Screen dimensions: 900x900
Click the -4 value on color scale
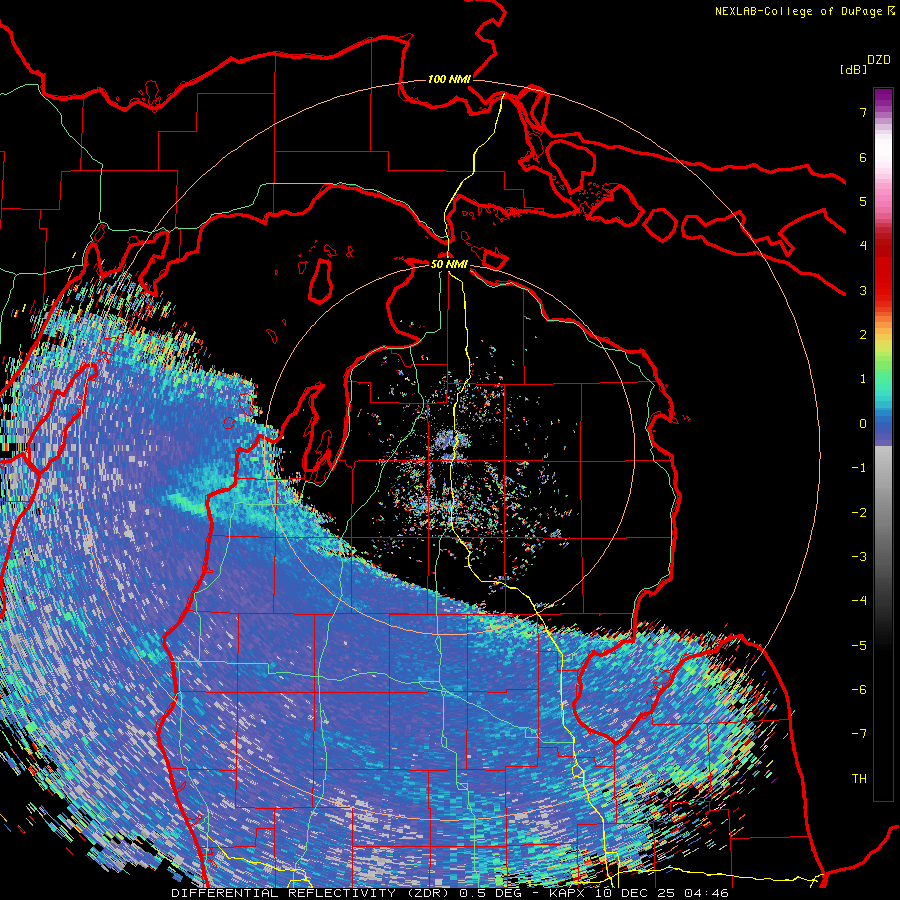point(859,601)
